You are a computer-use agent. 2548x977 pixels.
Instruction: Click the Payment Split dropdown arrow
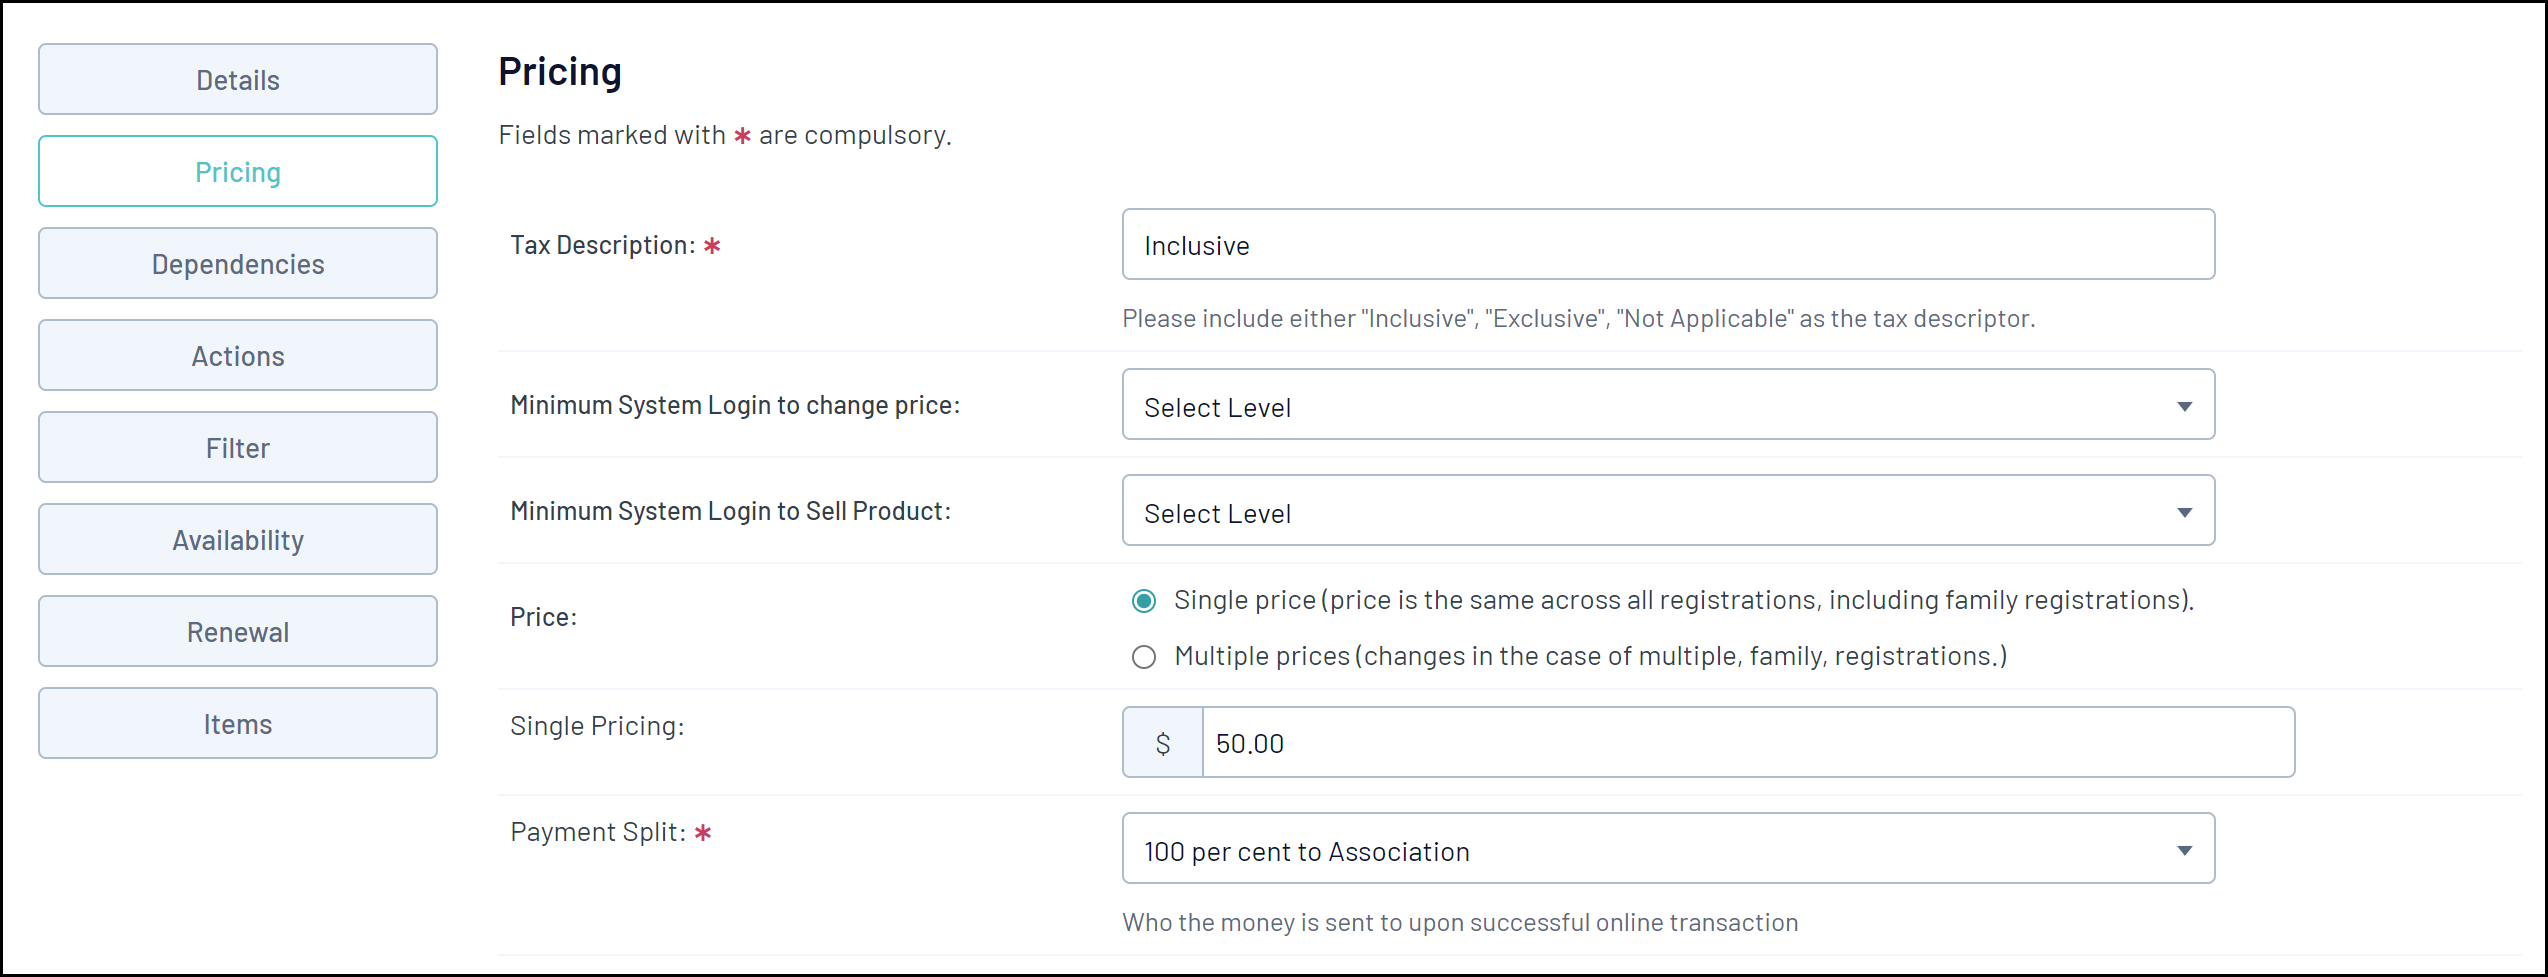[2184, 850]
